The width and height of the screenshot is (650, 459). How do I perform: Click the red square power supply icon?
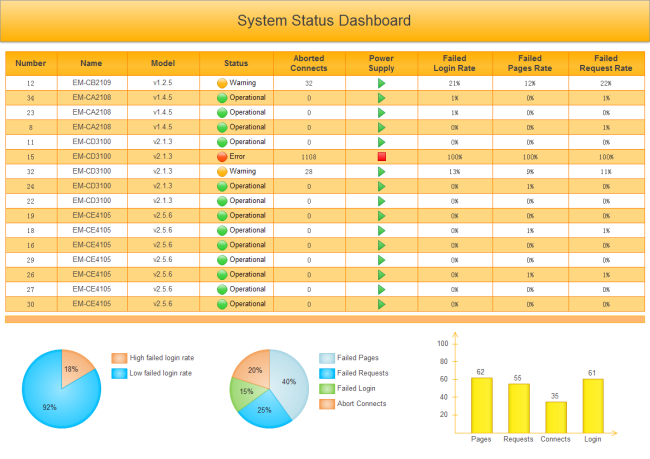pos(381,157)
